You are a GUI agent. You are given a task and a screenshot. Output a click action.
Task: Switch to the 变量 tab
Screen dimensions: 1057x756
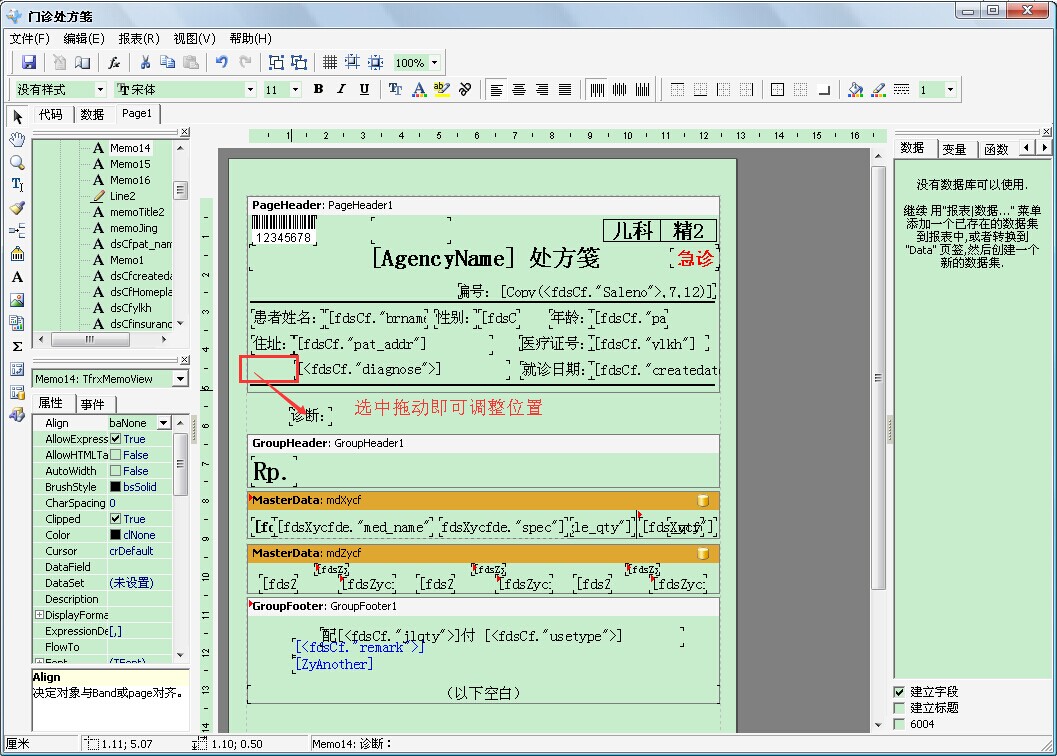(955, 149)
